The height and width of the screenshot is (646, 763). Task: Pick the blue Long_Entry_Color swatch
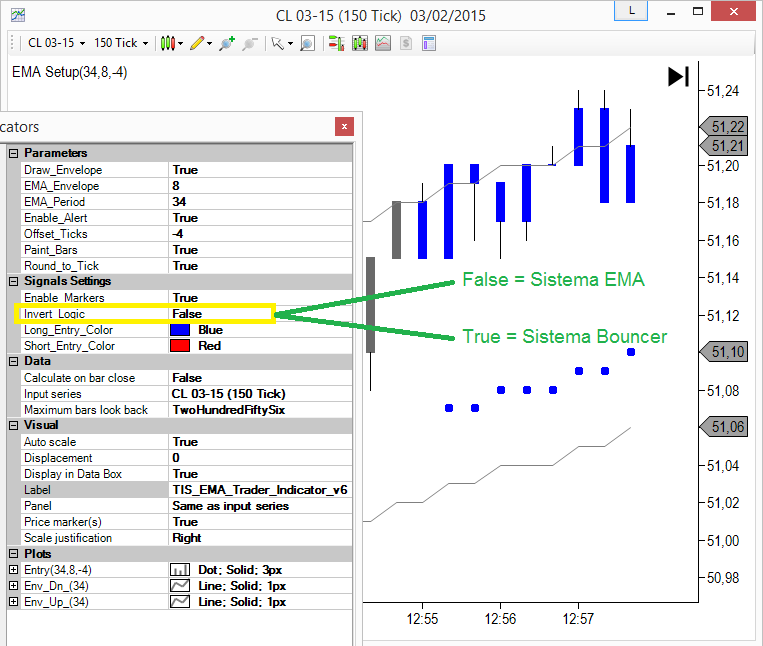(x=180, y=330)
